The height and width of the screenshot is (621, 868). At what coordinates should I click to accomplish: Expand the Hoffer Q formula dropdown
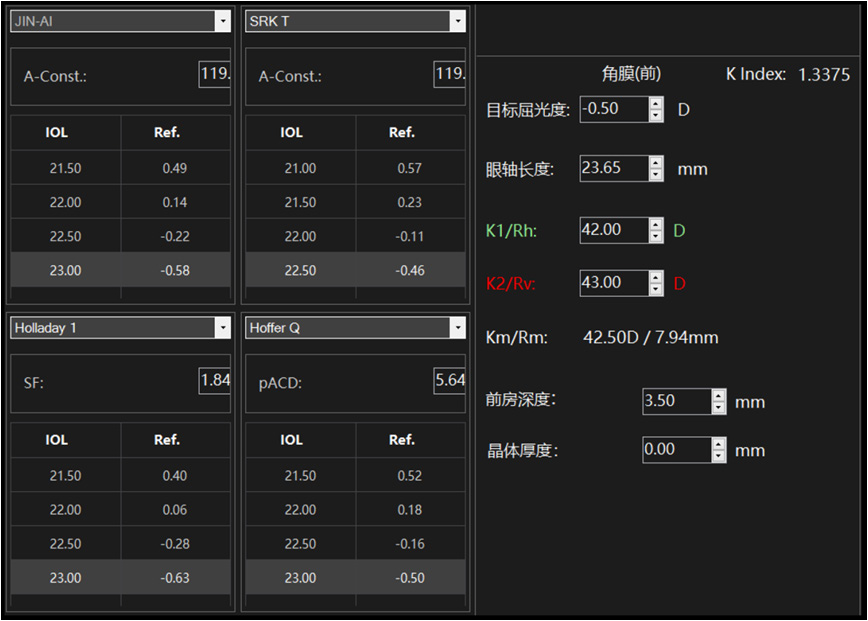457,328
